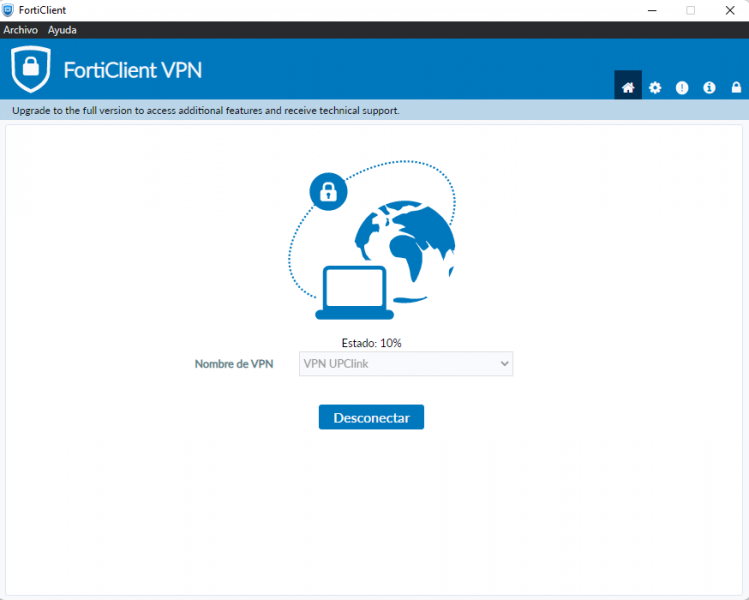Click the laptop graphic in illustration
The height and width of the screenshot is (600, 749).
click(x=354, y=292)
